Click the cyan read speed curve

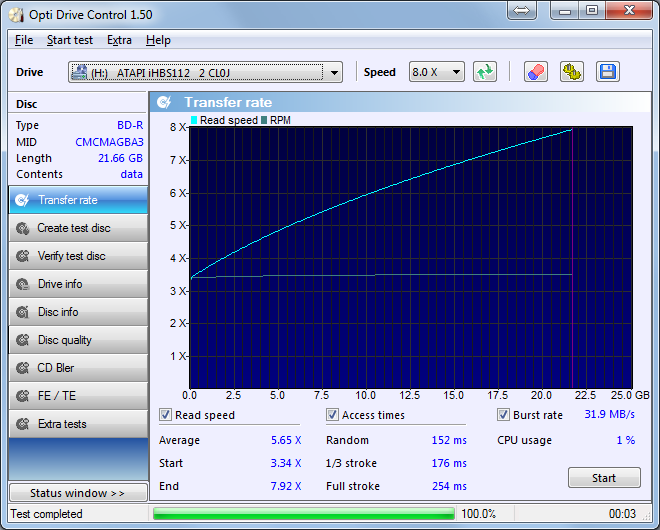[366, 194]
